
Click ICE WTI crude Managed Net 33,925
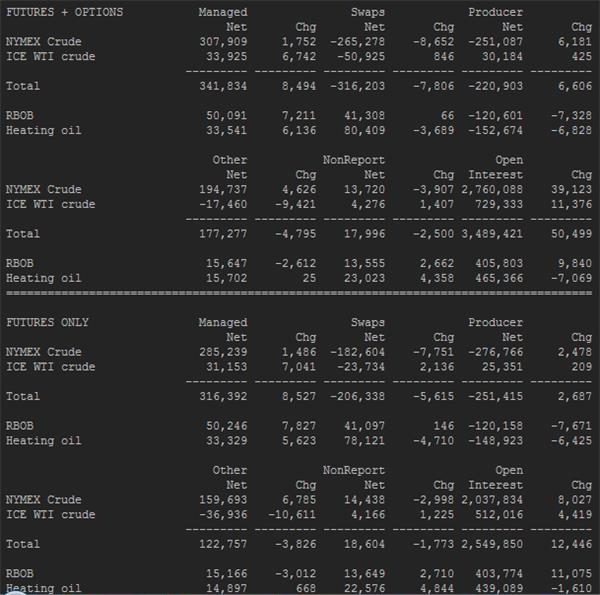click(x=227, y=57)
